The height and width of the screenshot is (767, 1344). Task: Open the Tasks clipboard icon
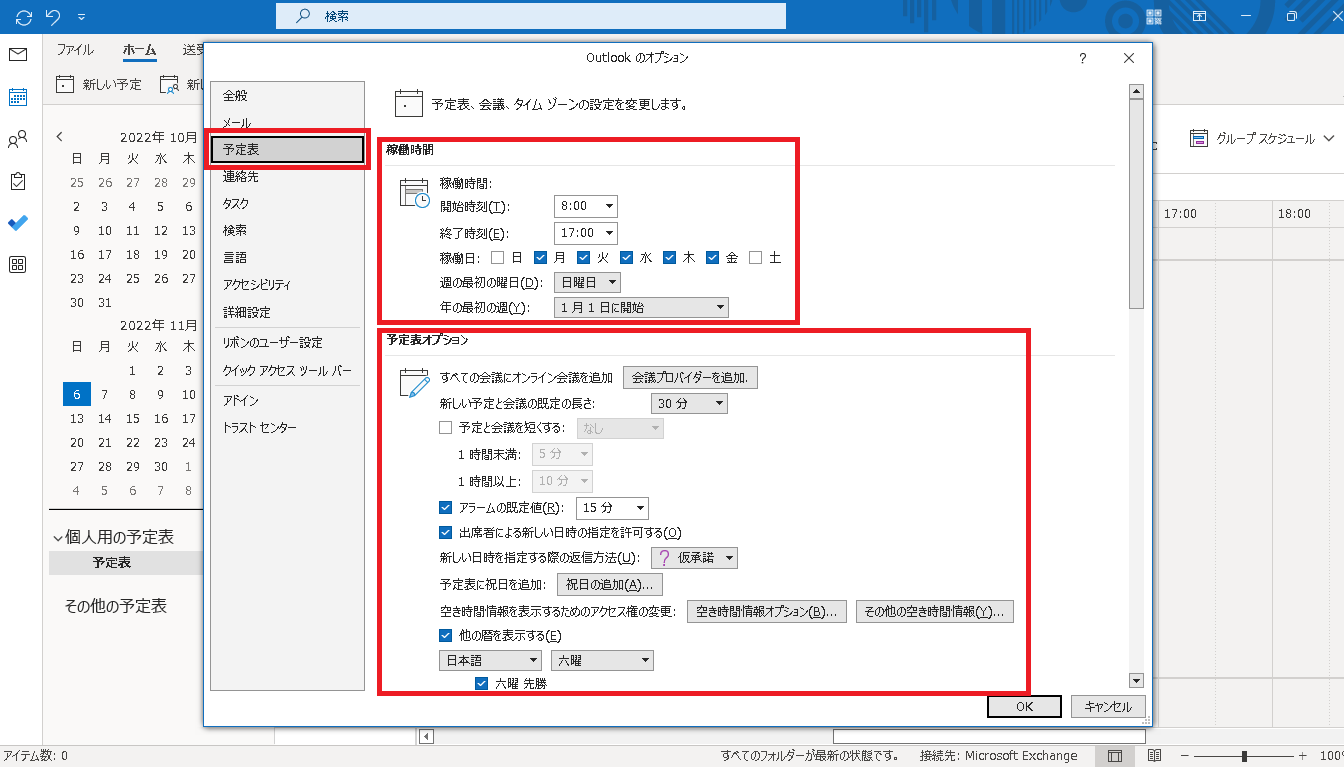click(x=18, y=181)
